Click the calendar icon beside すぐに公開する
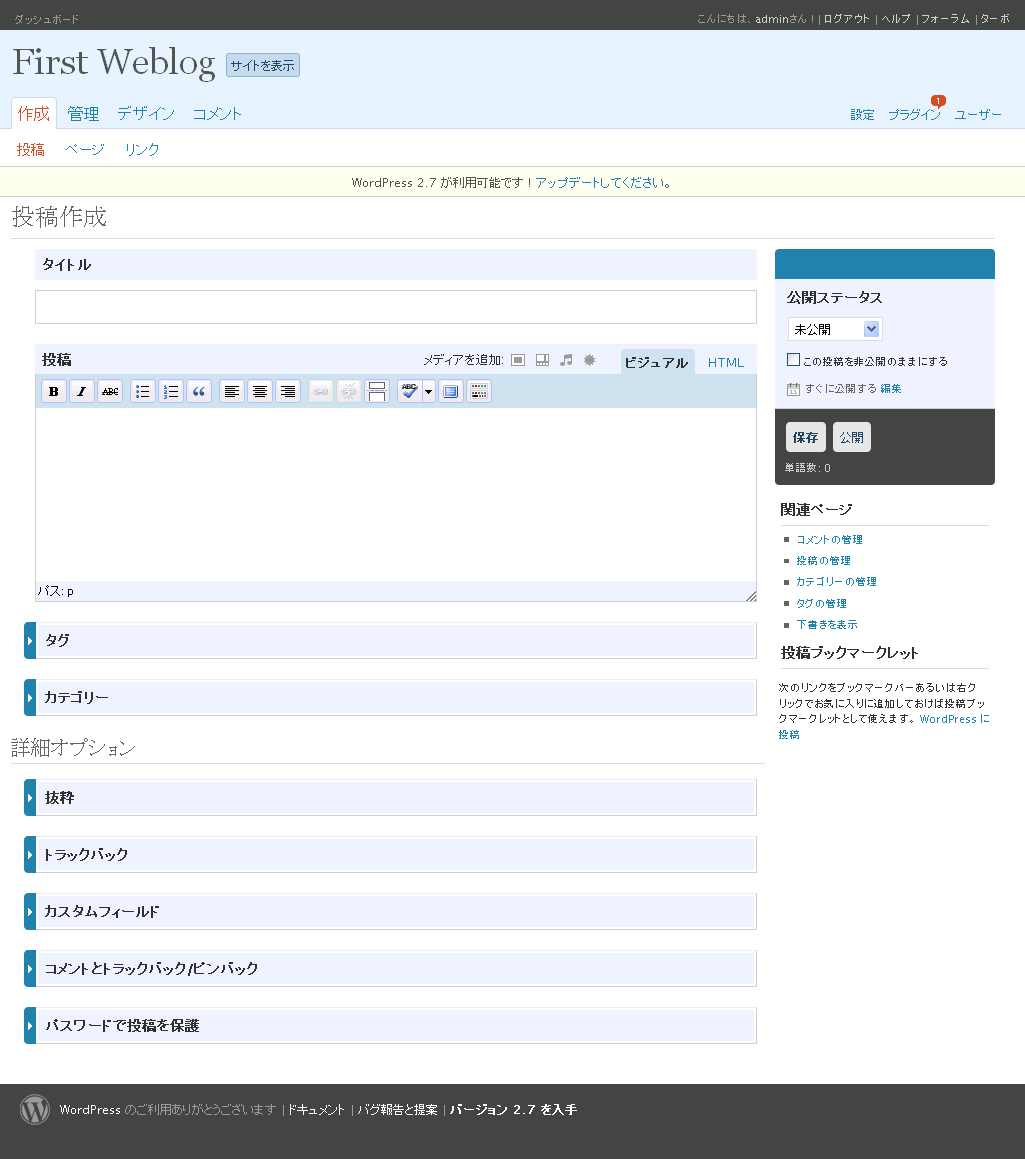Screen dimensions: 1025x1159 [793, 389]
